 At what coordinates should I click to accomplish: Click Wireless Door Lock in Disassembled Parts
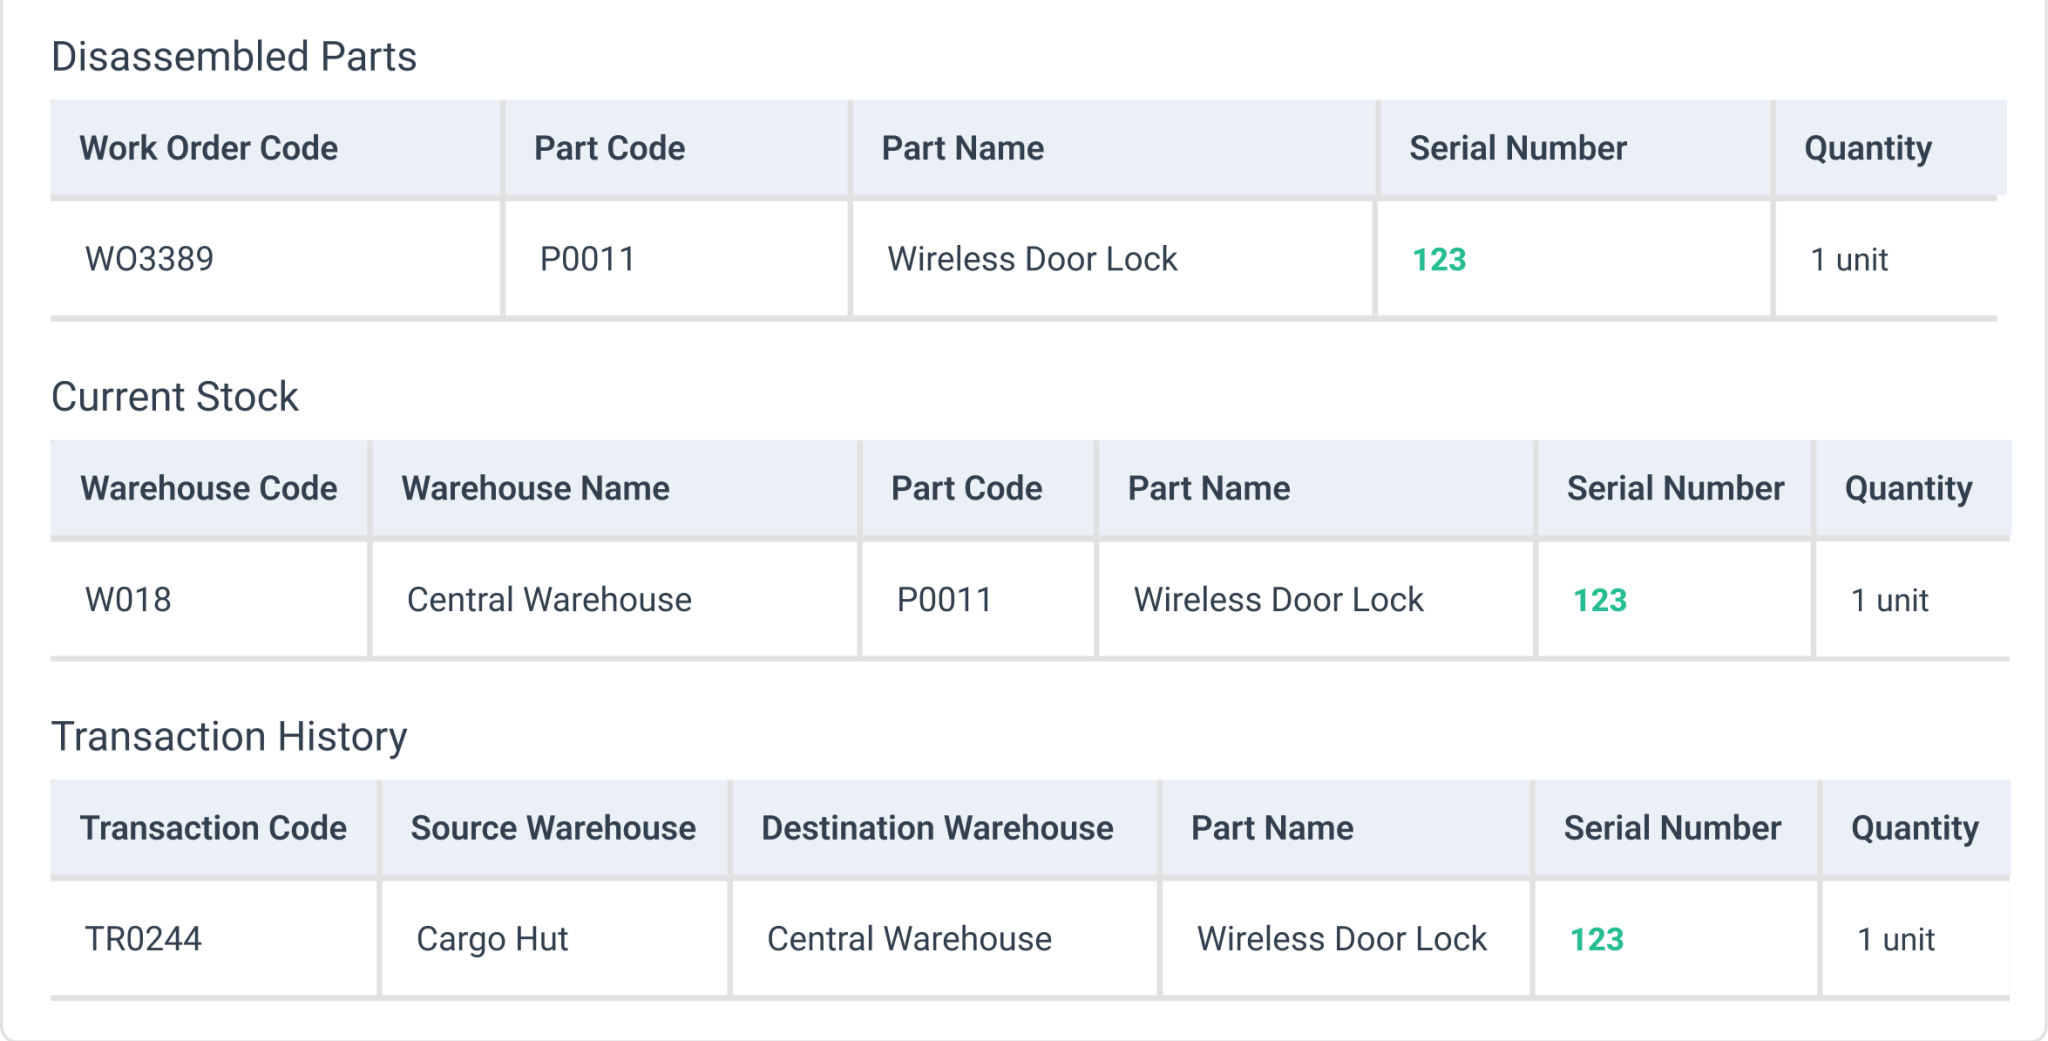[1030, 258]
